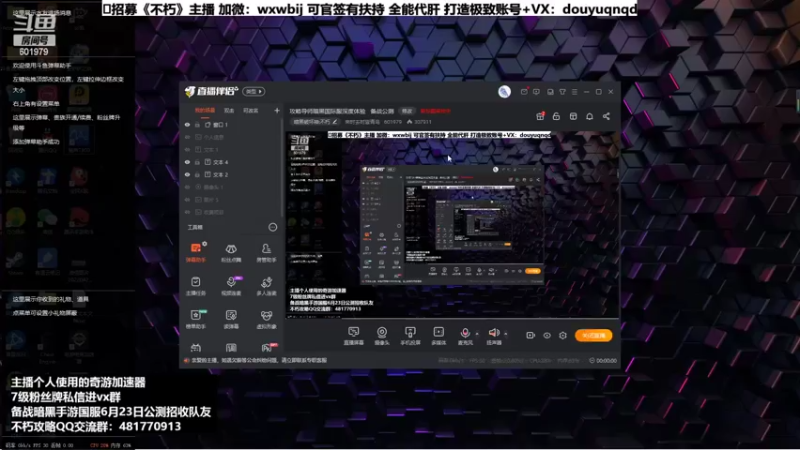The image size is (800, 450).
Task: Click the unlock padlock icon in header
Action: click(x=556, y=116)
